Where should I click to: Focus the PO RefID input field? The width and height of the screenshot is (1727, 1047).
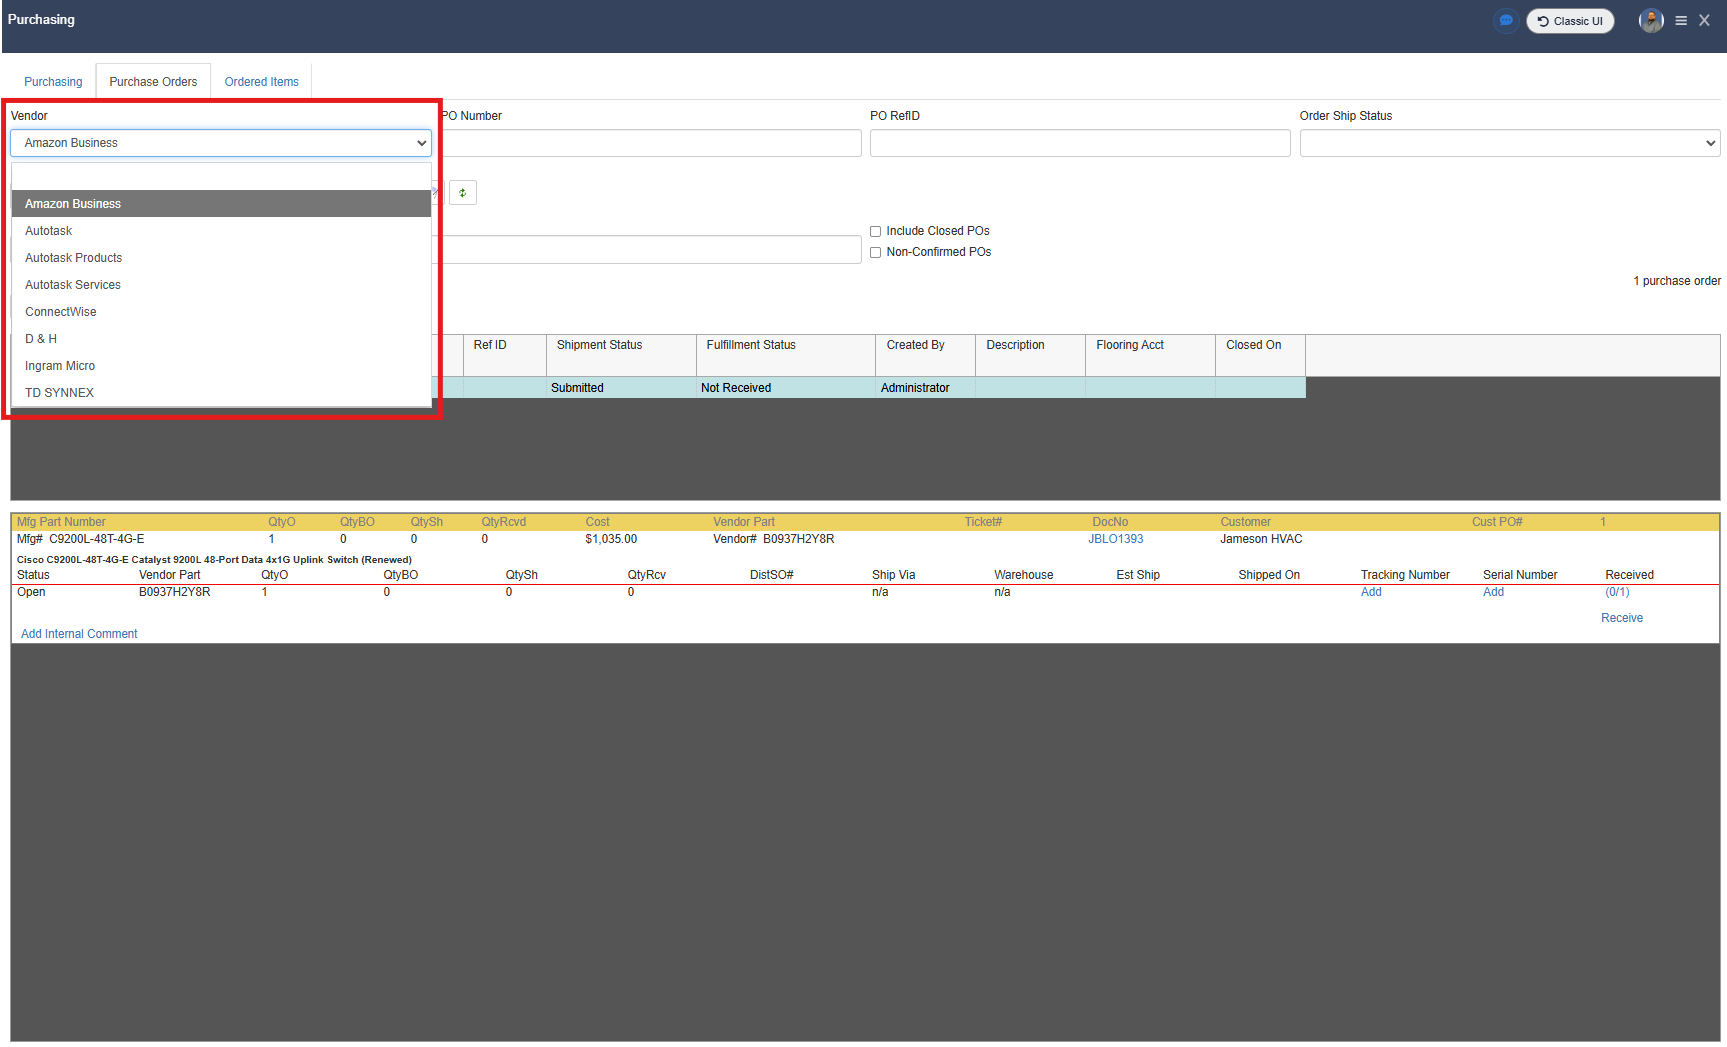[x=1079, y=143]
